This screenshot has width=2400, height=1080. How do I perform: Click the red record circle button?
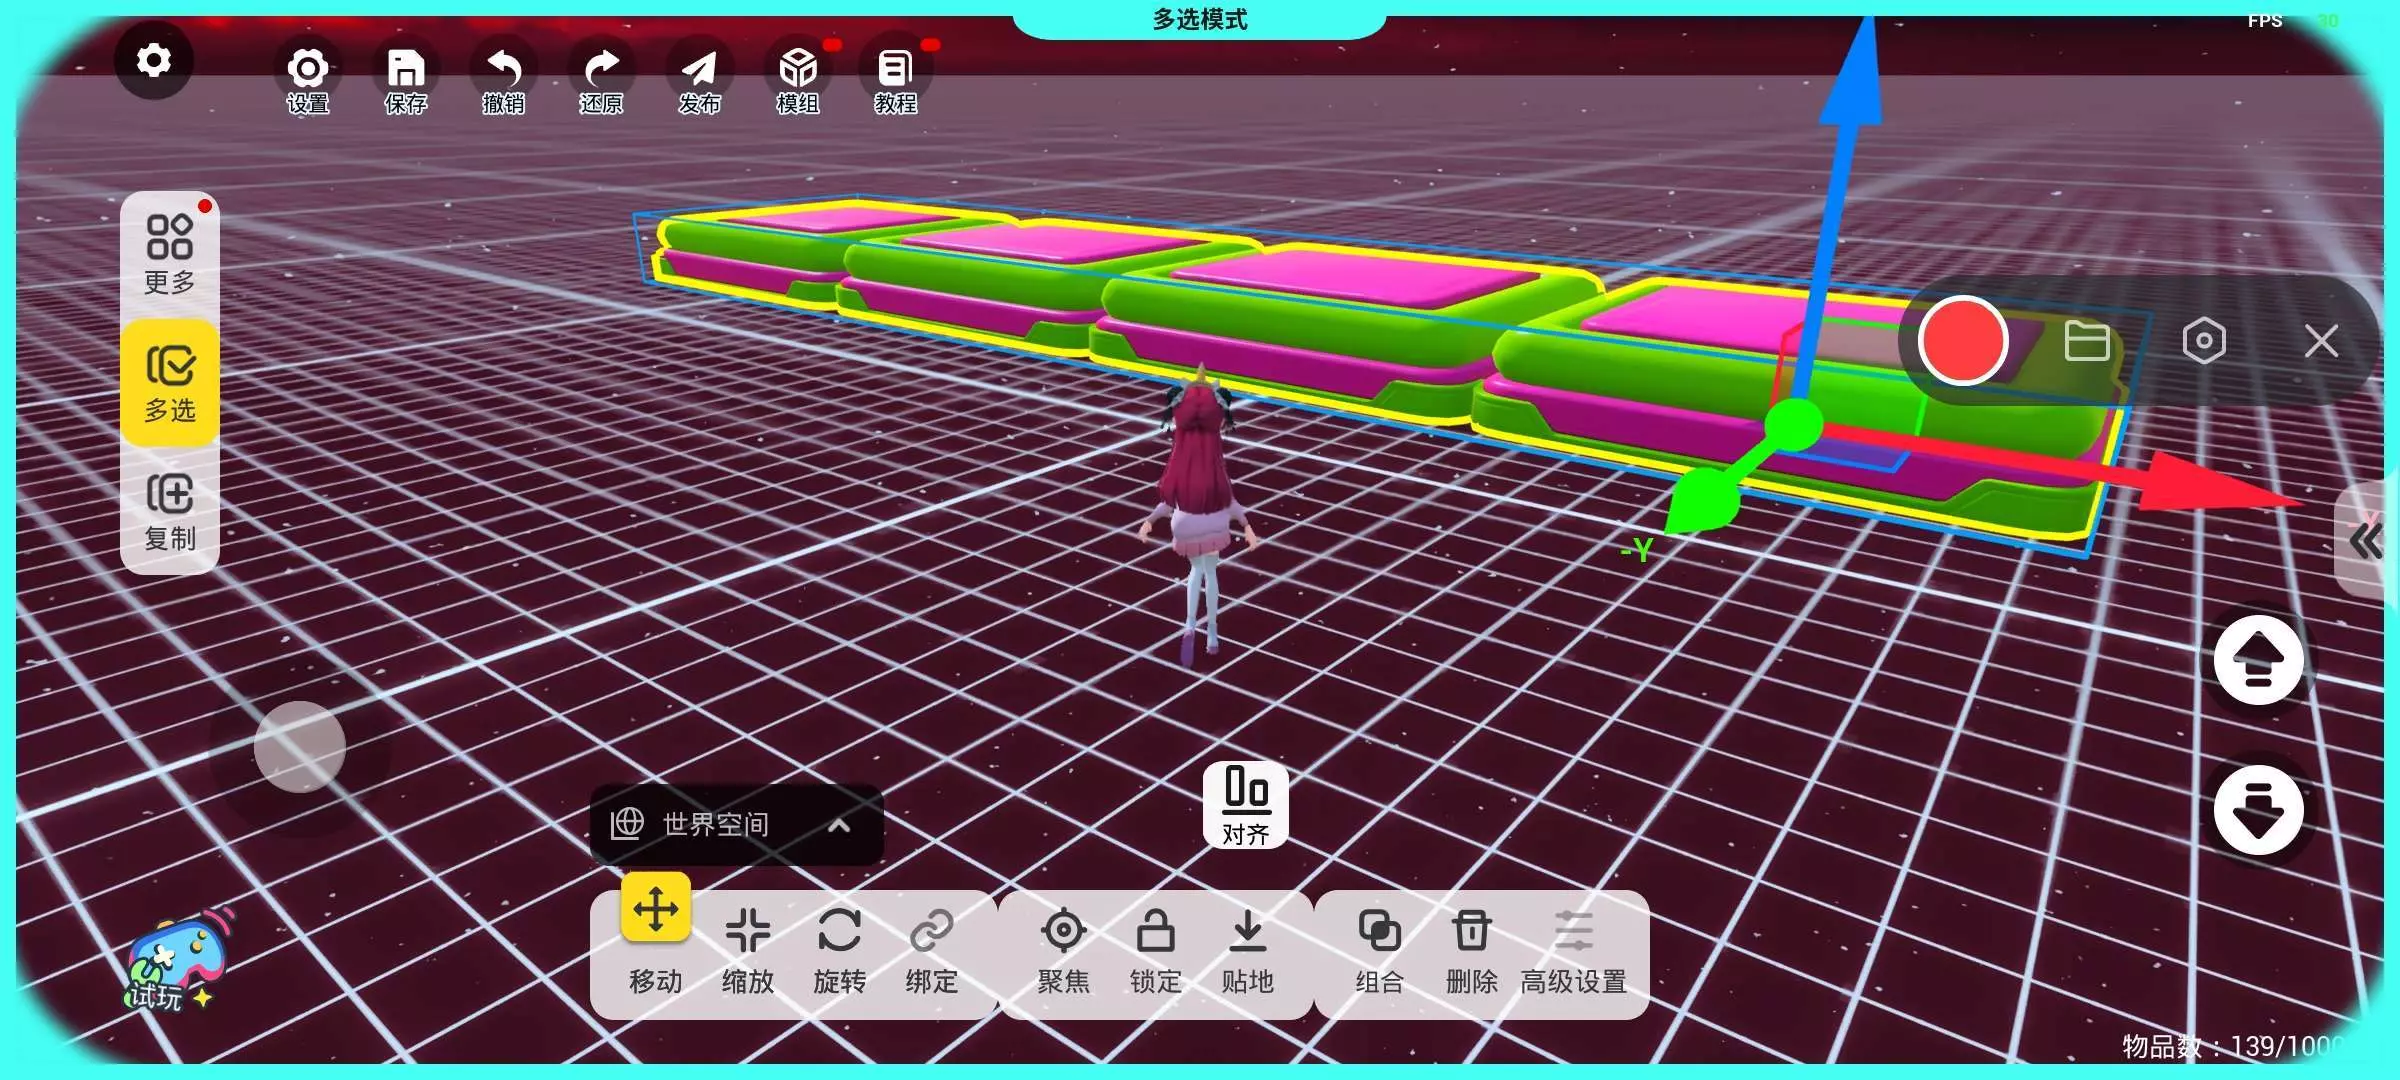click(1962, 341)
